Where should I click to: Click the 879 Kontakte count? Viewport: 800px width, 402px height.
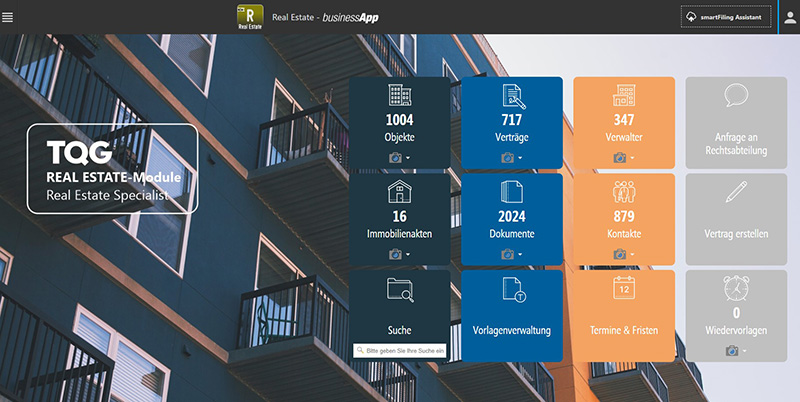(624, 216)
